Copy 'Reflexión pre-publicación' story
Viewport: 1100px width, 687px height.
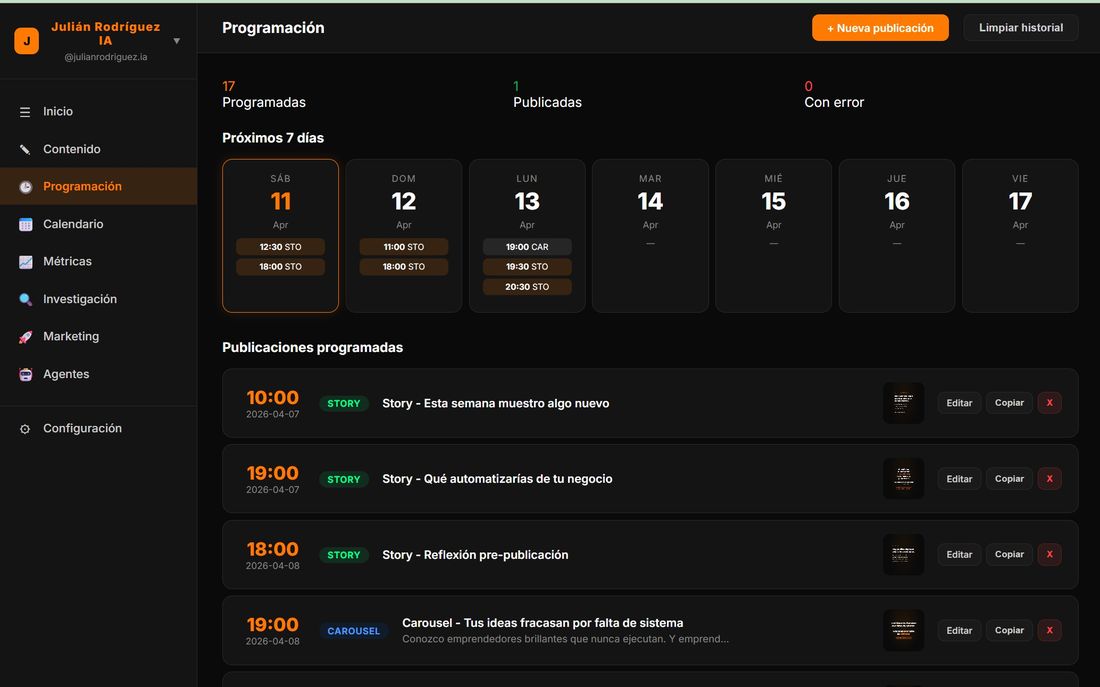[x=1009, y=554]
